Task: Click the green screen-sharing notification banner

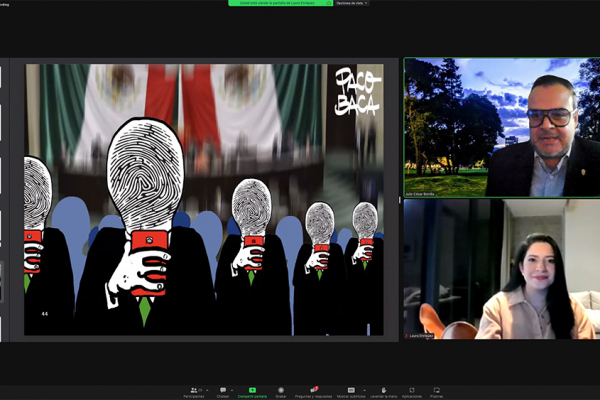Action: (x=280, y=3)
